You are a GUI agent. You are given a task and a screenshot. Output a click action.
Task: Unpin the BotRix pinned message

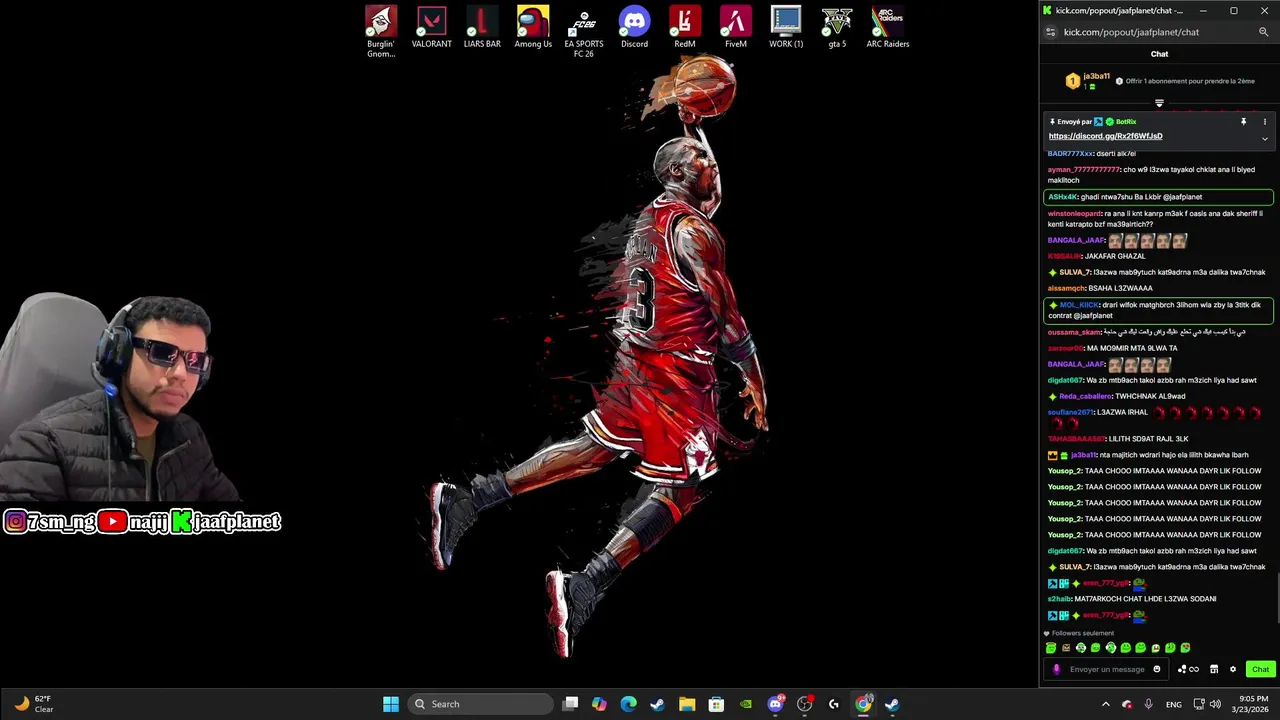pos(1244,122)
